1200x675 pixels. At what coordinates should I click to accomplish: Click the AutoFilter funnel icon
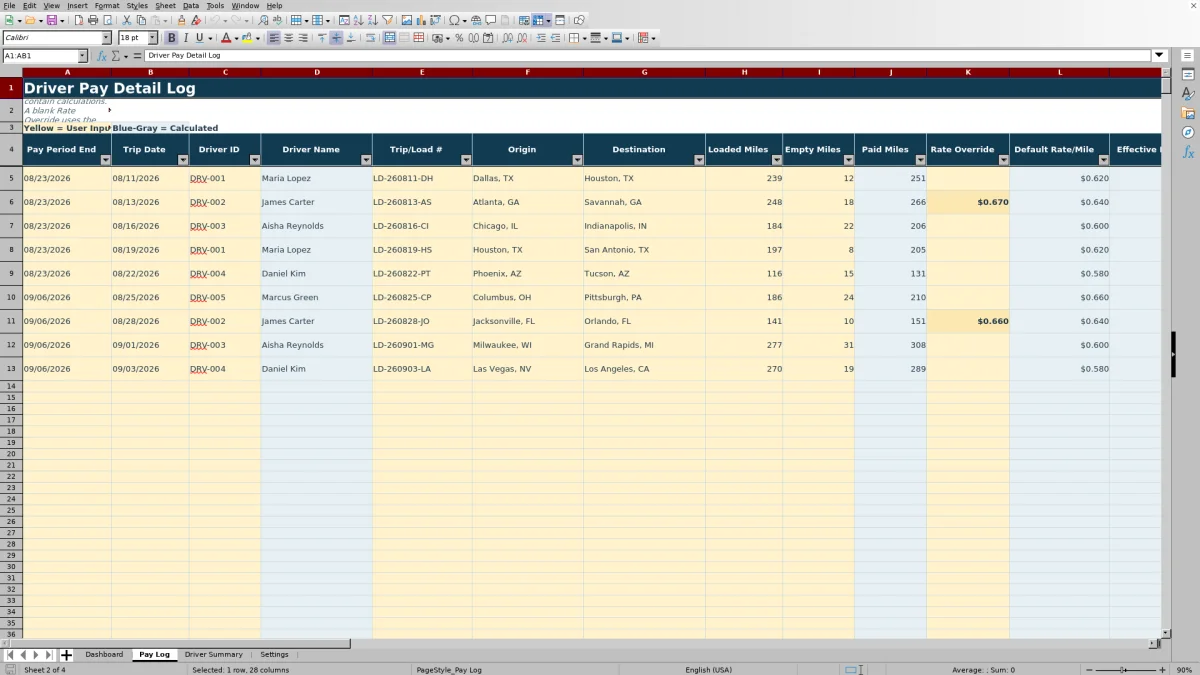coord(387,20)
